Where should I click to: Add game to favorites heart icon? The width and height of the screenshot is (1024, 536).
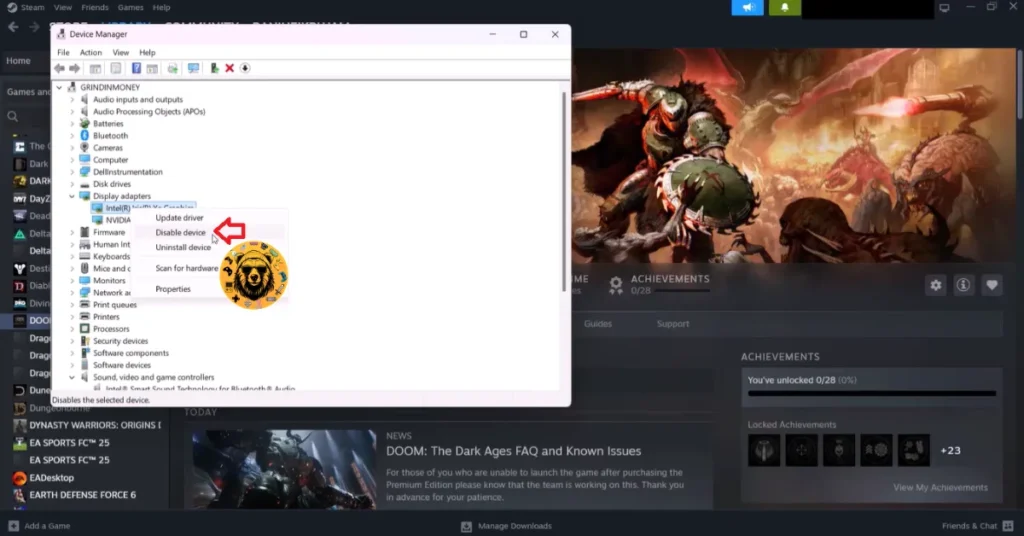991,285
